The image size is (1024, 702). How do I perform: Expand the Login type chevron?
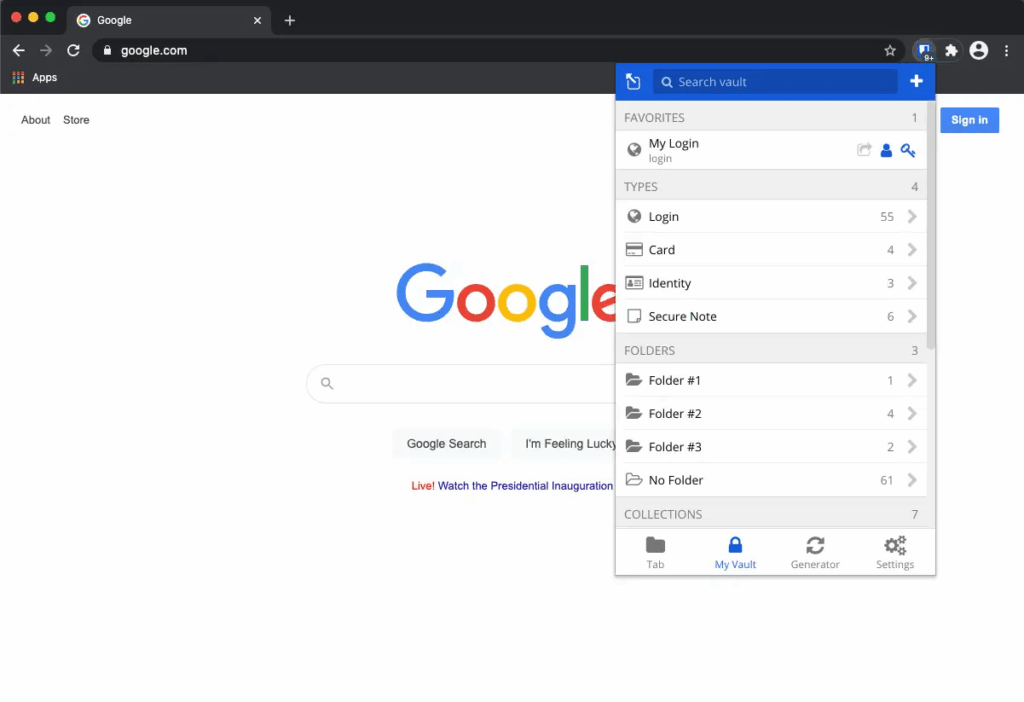coord(912,216)
